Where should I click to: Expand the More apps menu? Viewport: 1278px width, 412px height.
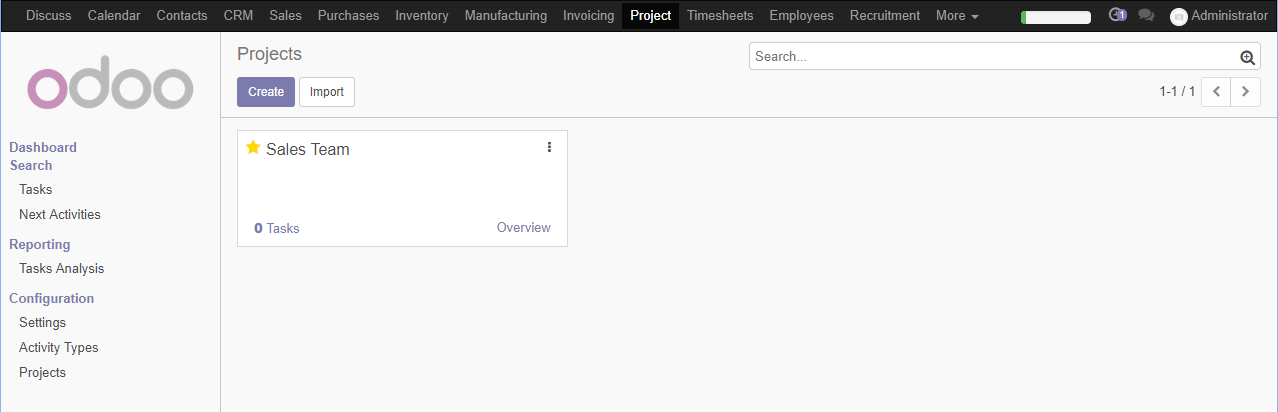tap(957, 15)
